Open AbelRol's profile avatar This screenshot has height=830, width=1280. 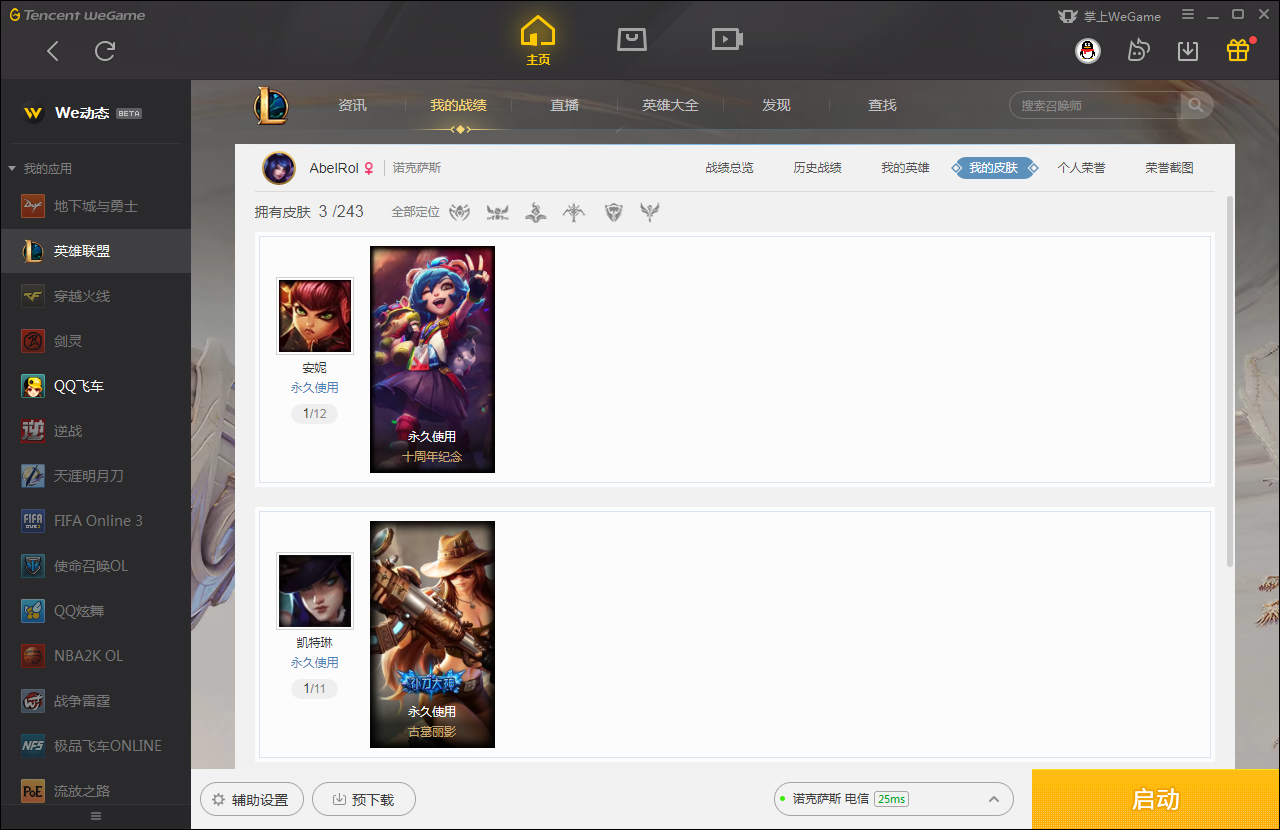pos(279,168)
